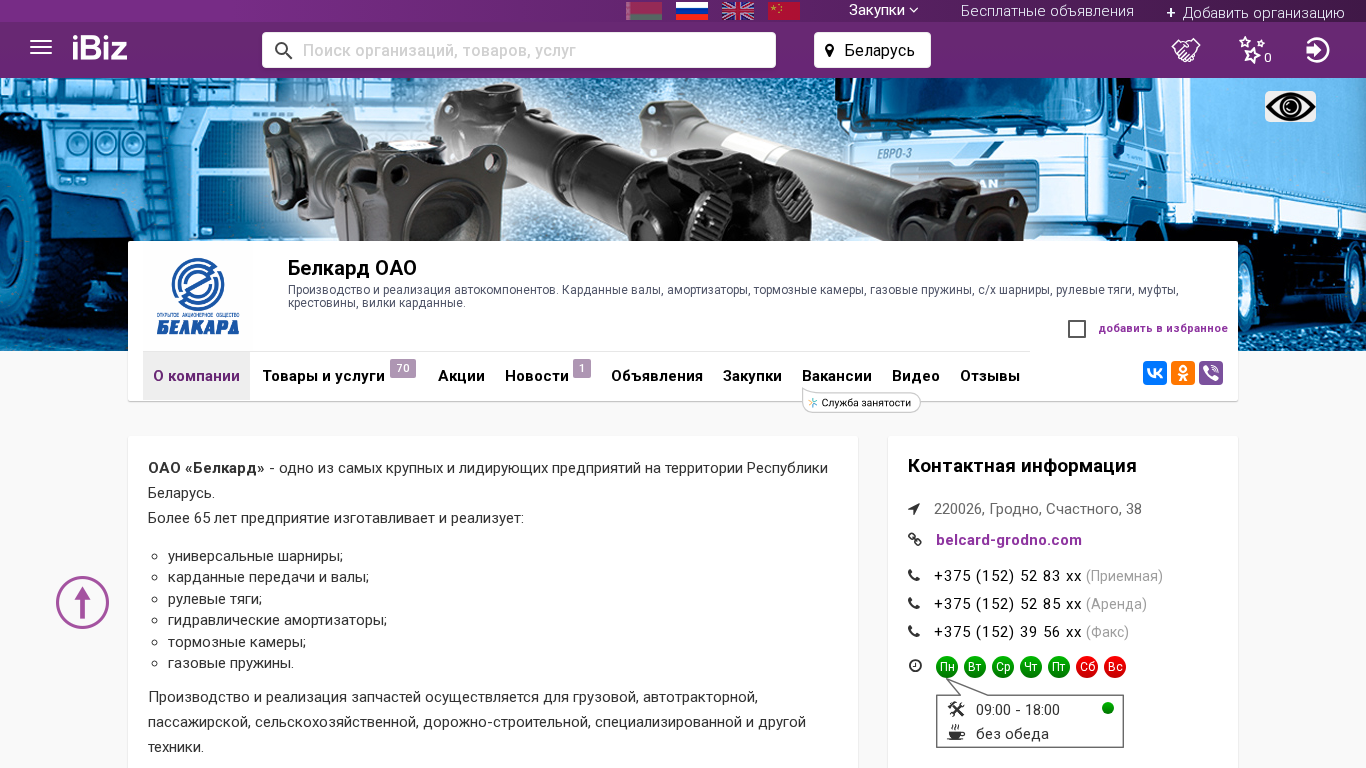Switch to the Вакансии tab
The width and height of the screenshot is (1366, 768).
837,376
